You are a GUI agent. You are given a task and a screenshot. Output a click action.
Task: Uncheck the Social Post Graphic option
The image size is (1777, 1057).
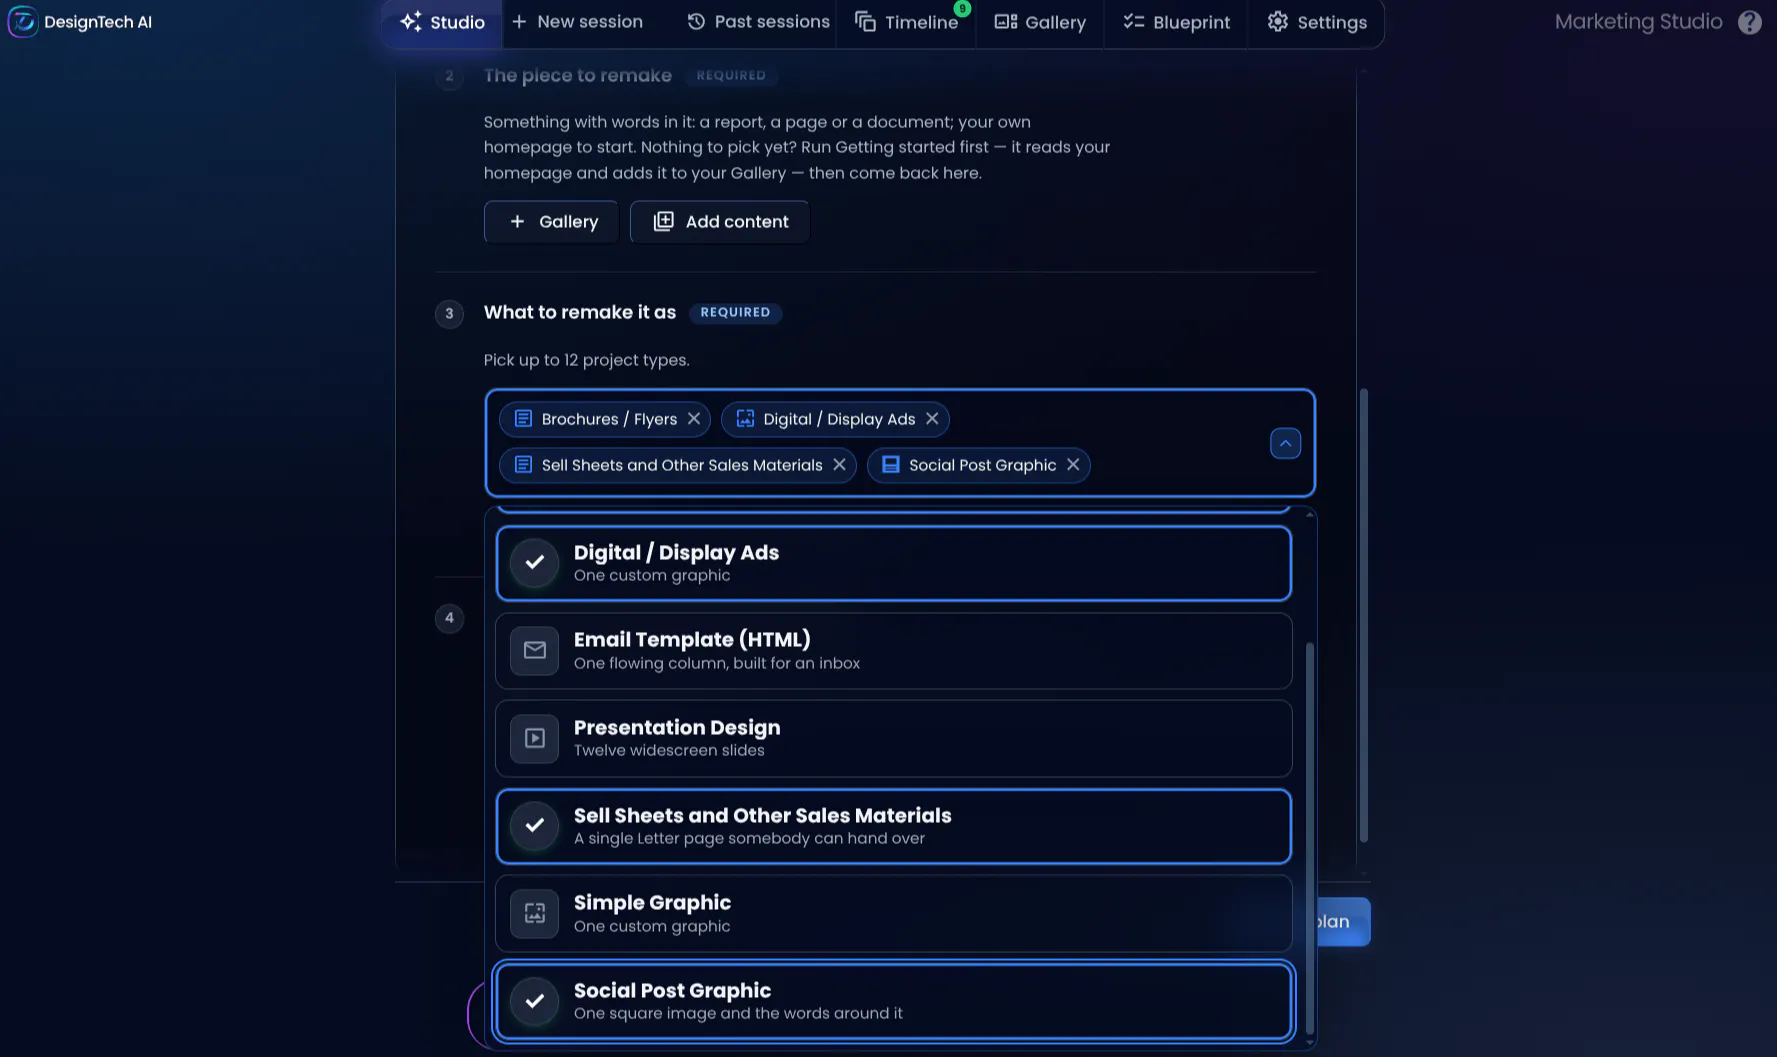pos(893,1001)
